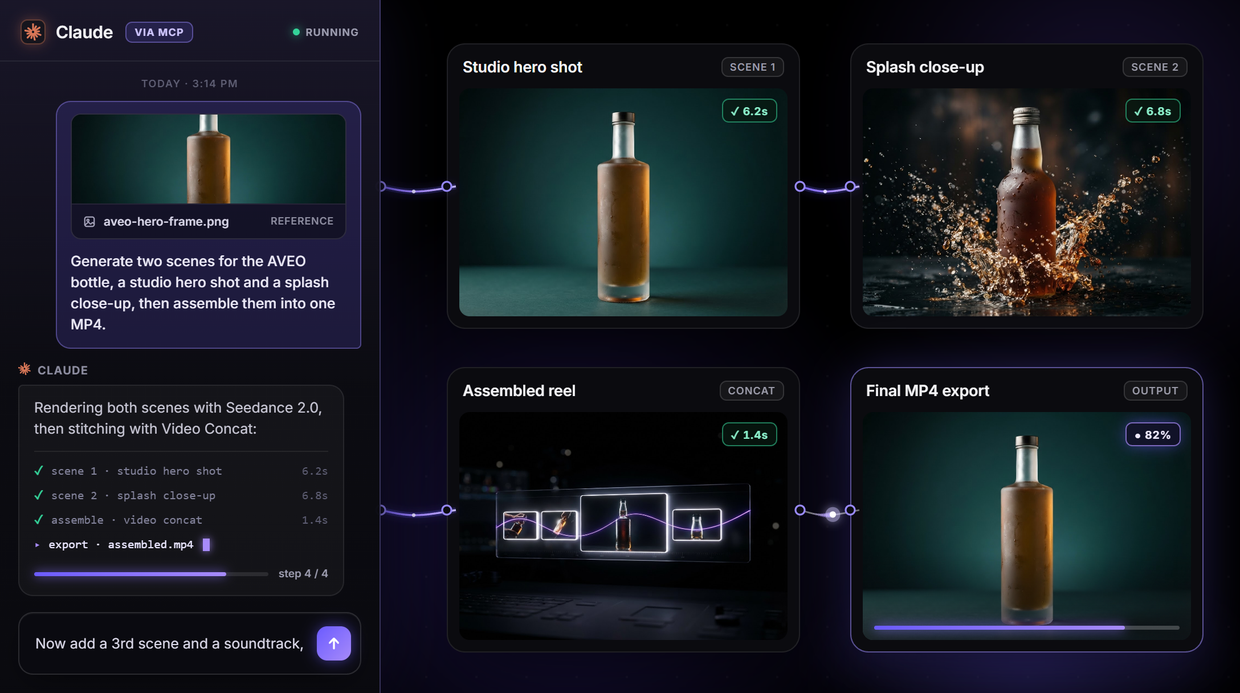Click the 'assemble · video concat' log row
This screenshot has height=693, width=1240.
click(181, 520)
